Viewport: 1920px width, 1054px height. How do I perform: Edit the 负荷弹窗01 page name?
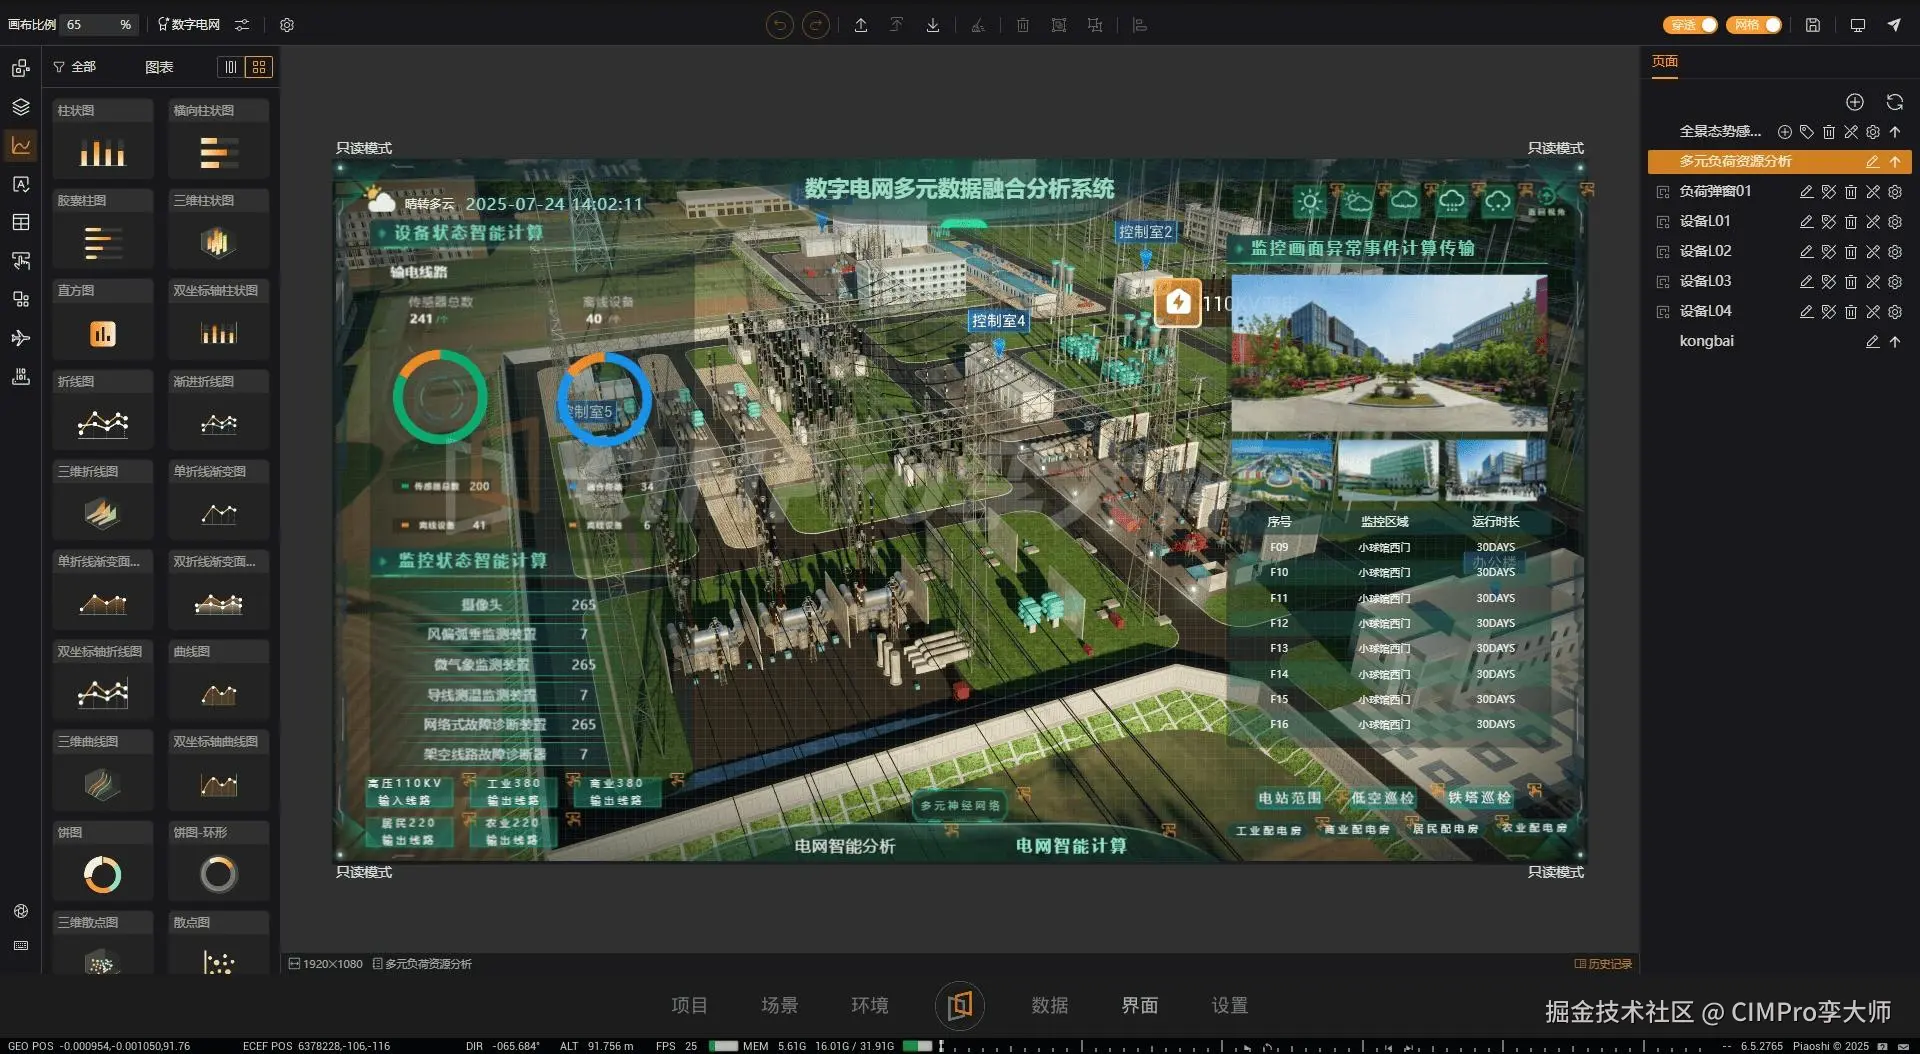click(1806, 192)
